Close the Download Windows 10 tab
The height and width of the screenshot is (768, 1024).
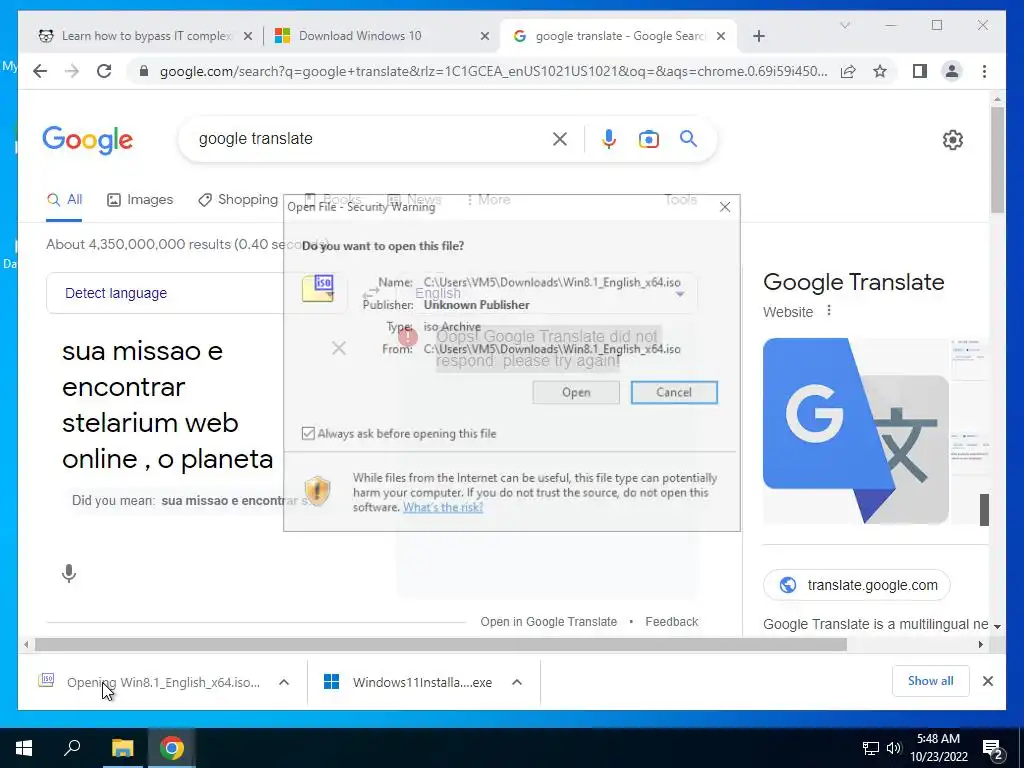(485, 36)
